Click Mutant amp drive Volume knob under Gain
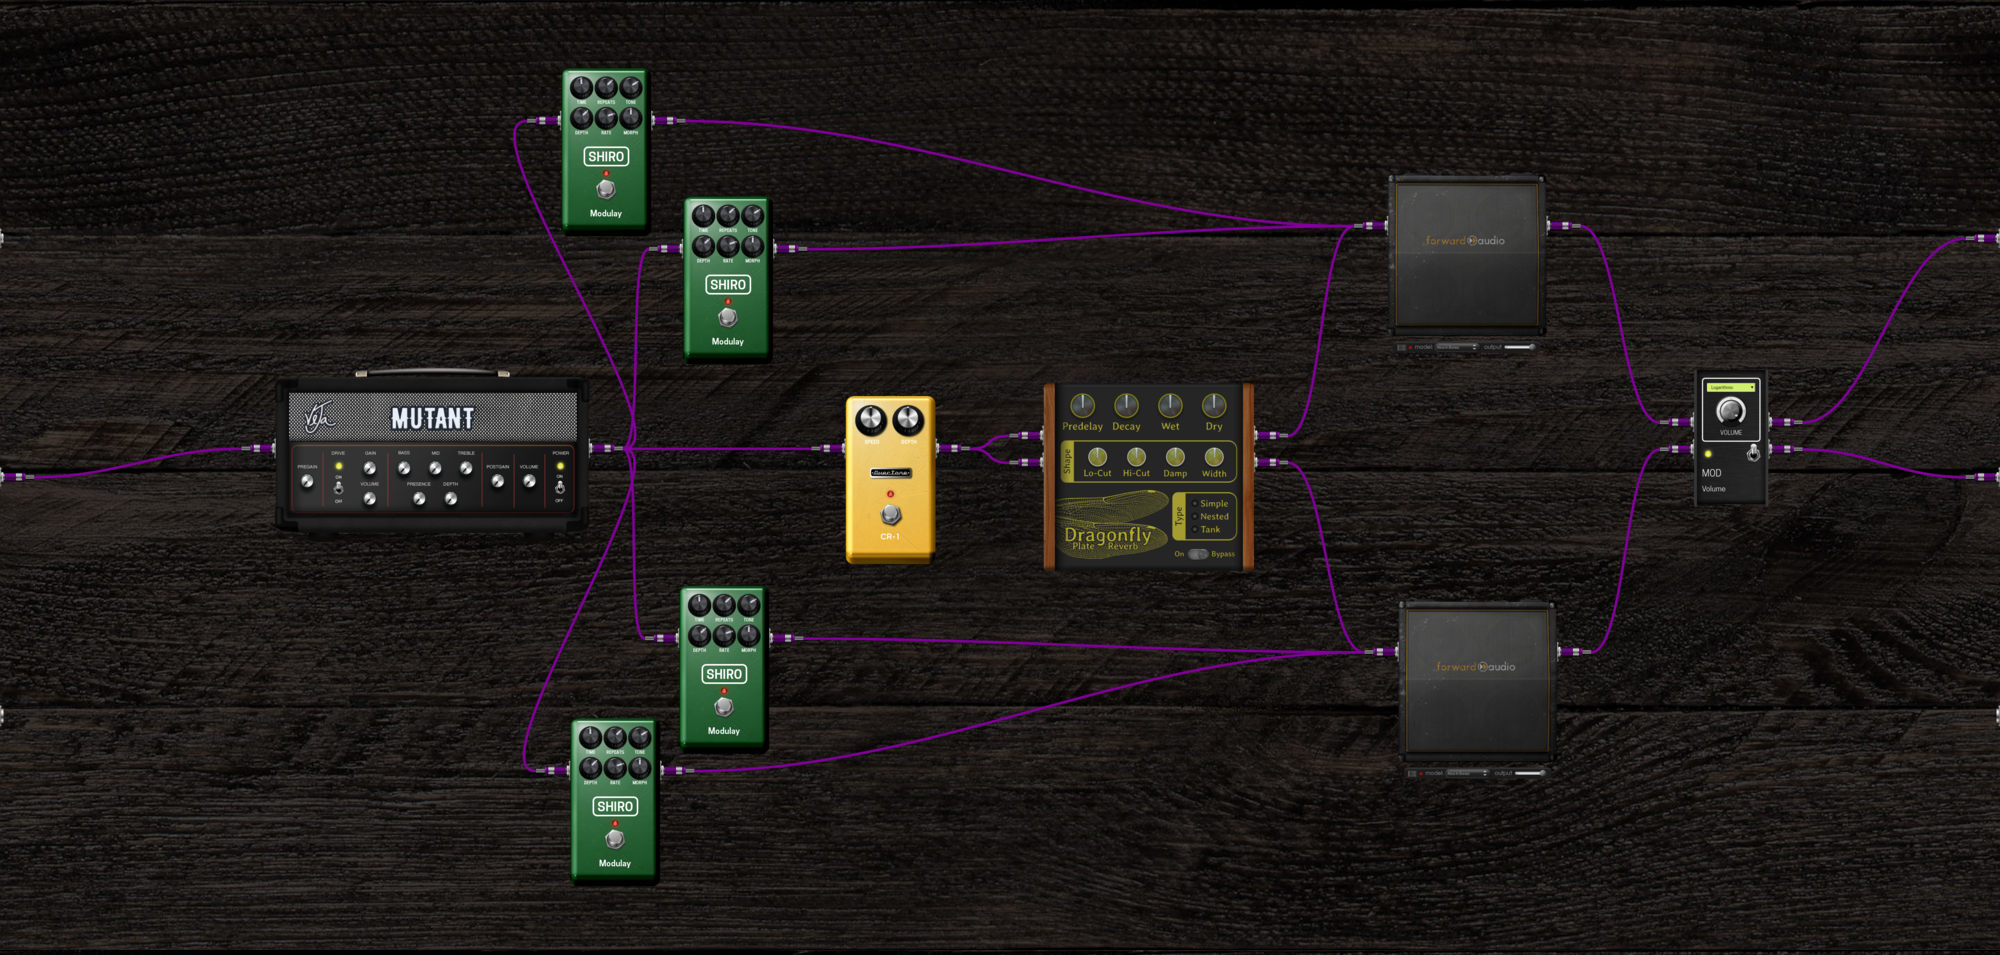The height and width of the screenshot is (955, 2000). tap(370, 498)
